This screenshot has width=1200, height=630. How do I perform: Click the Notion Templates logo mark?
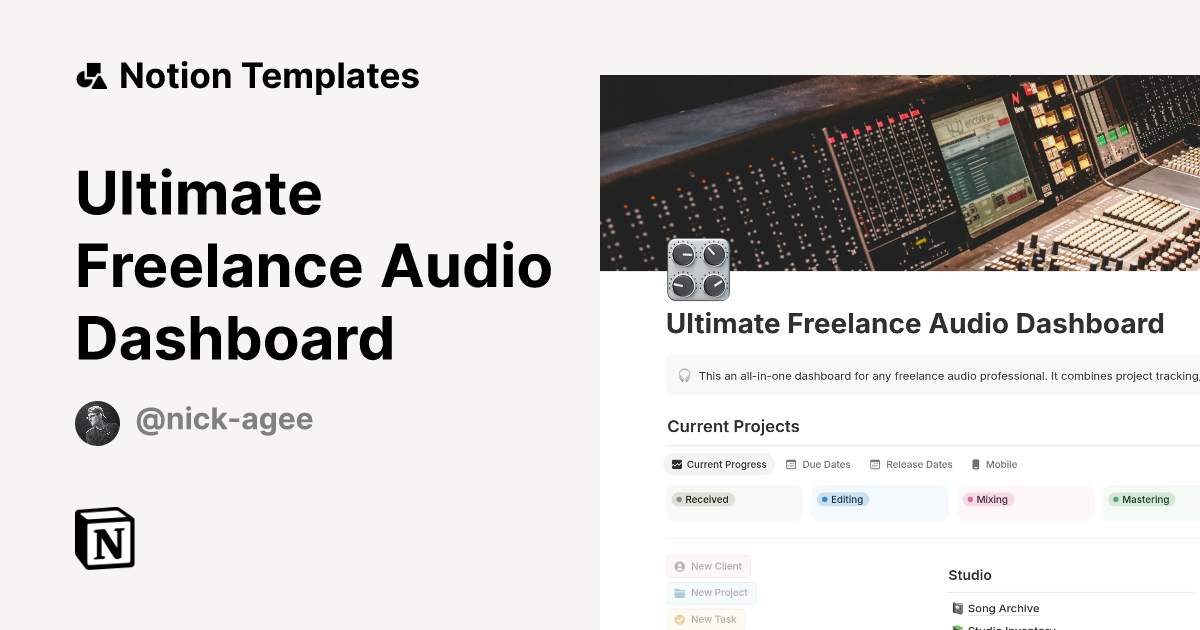pyautogui.click(x=91, y=75)
